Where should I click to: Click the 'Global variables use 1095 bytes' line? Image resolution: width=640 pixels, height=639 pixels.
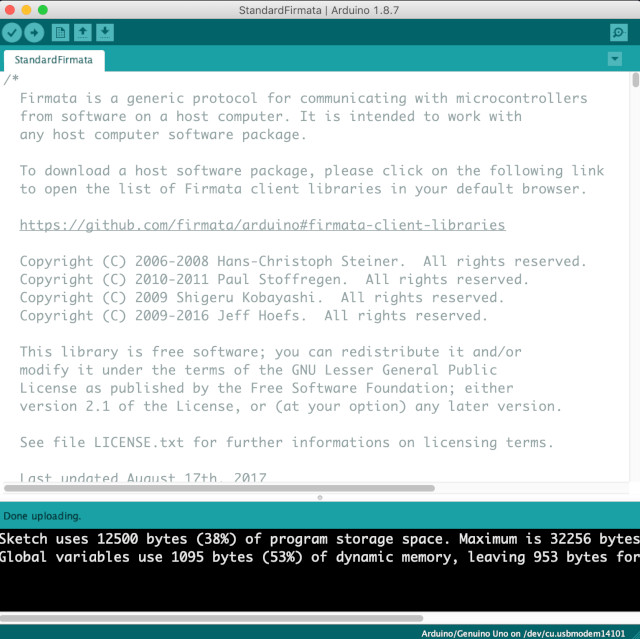click(320, 557)
